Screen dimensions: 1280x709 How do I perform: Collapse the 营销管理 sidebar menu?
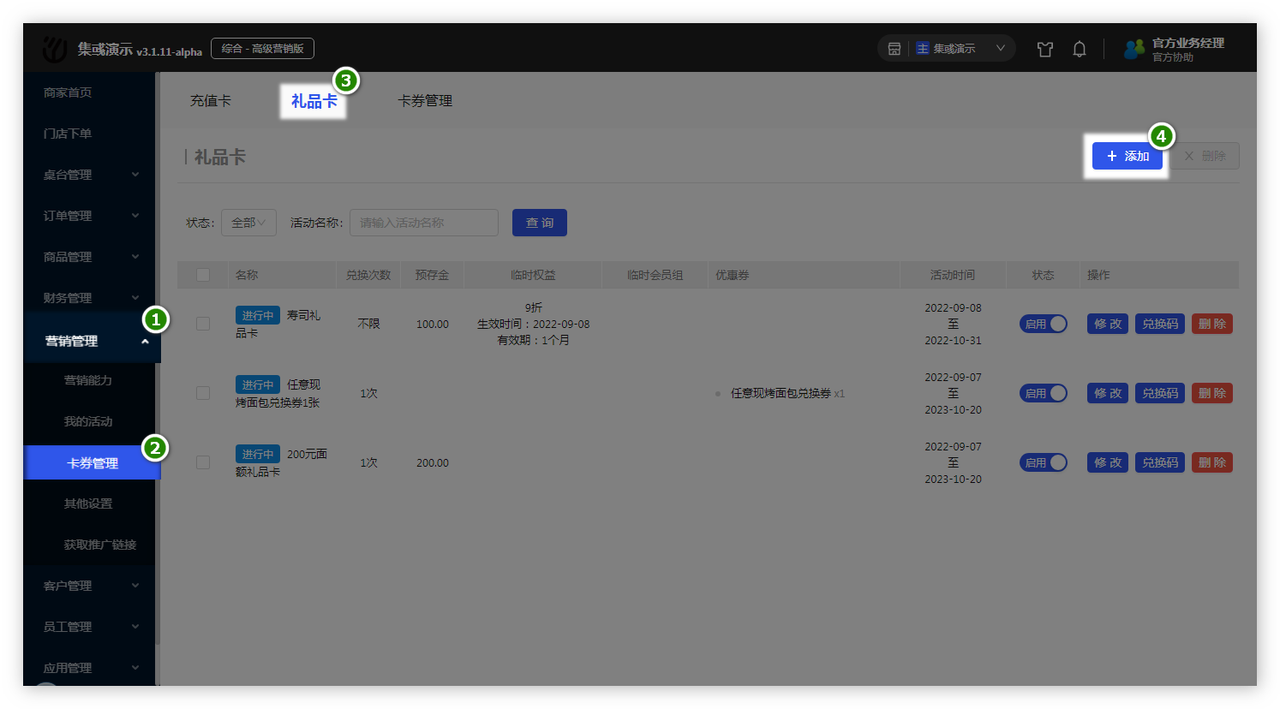(x=90, y=340)
